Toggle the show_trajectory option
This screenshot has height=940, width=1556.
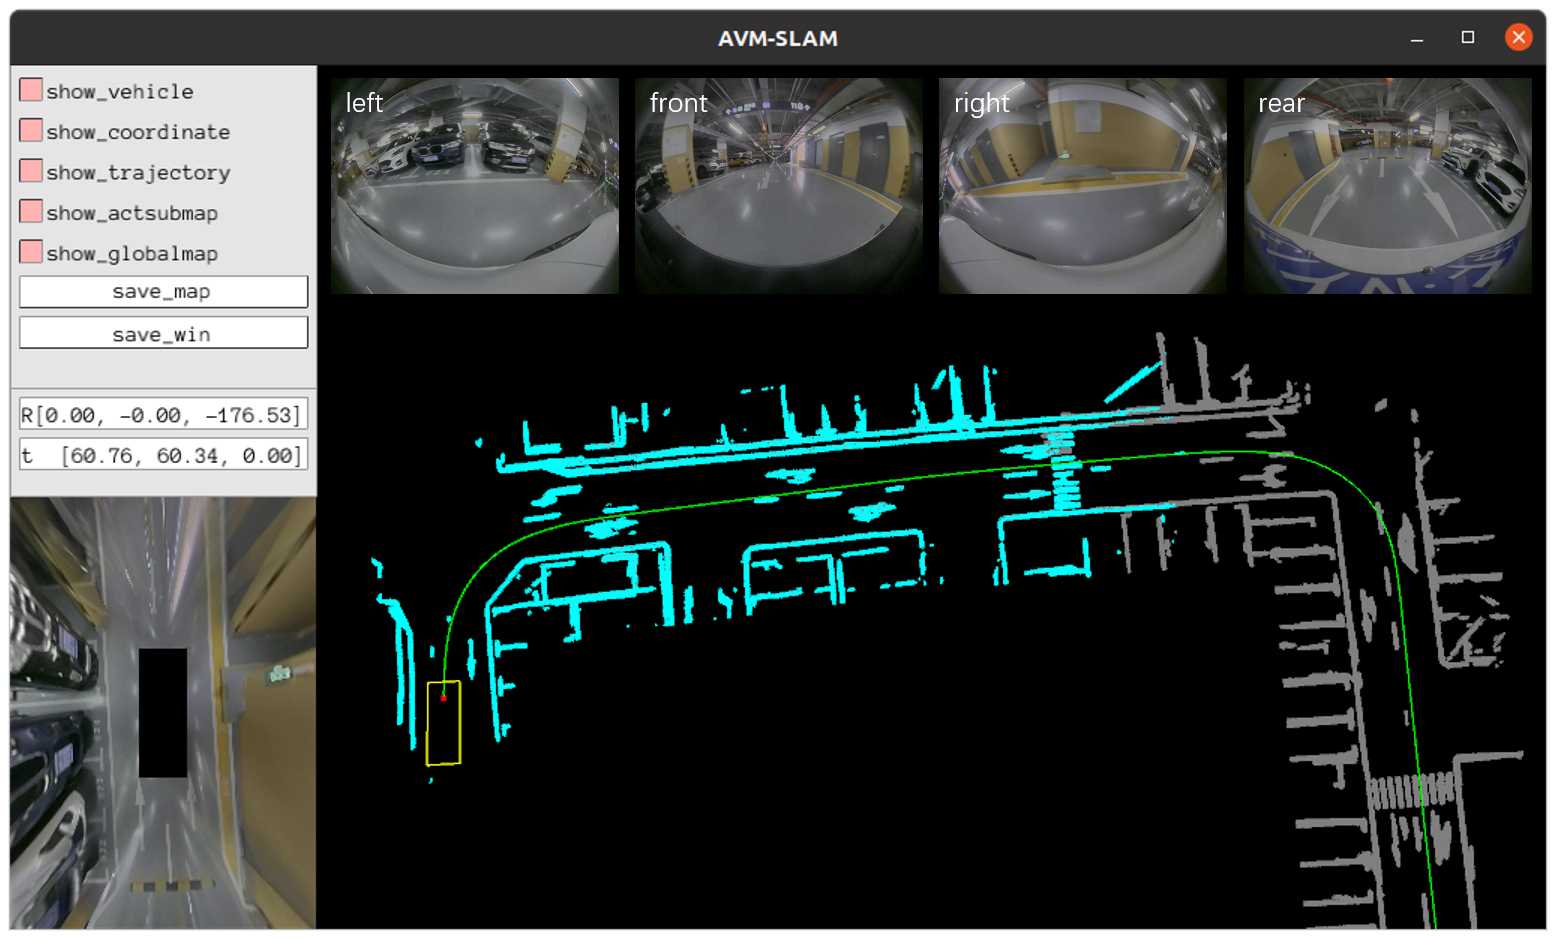click(x=31, y=172)
